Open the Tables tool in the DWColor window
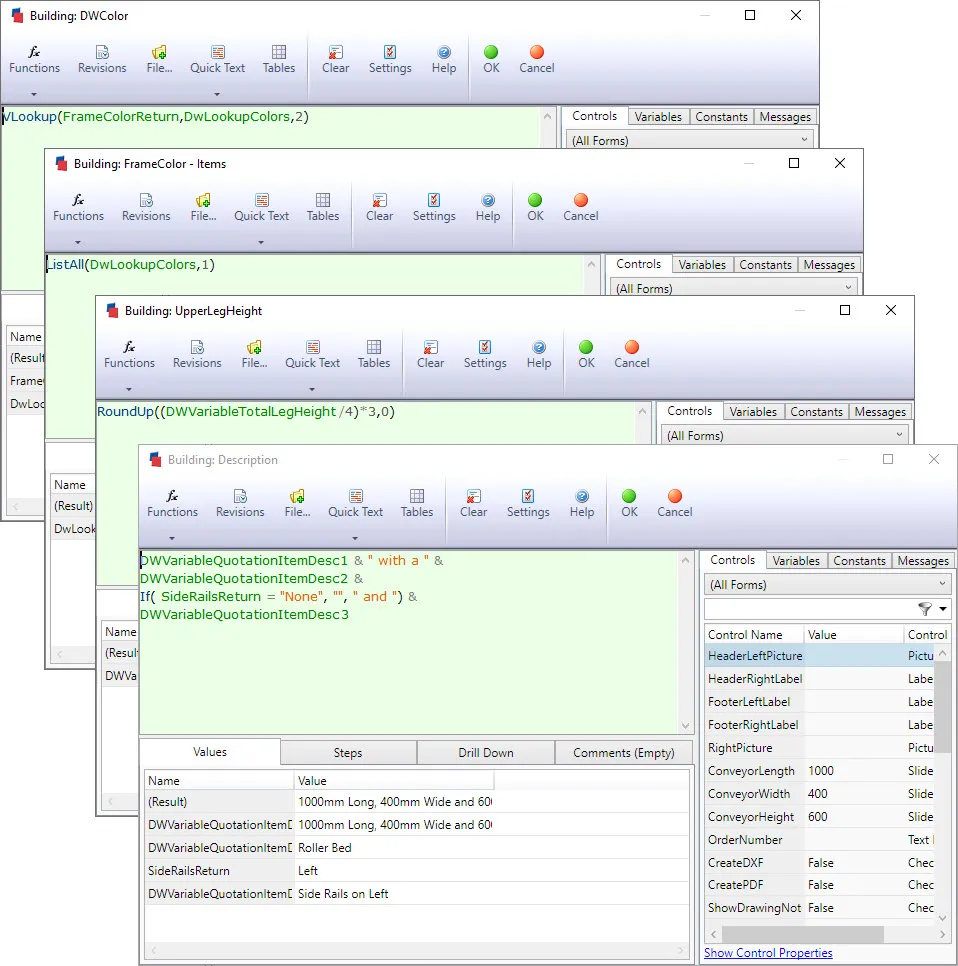The width and height of the screenshot is (958, 966). point(278,58)
